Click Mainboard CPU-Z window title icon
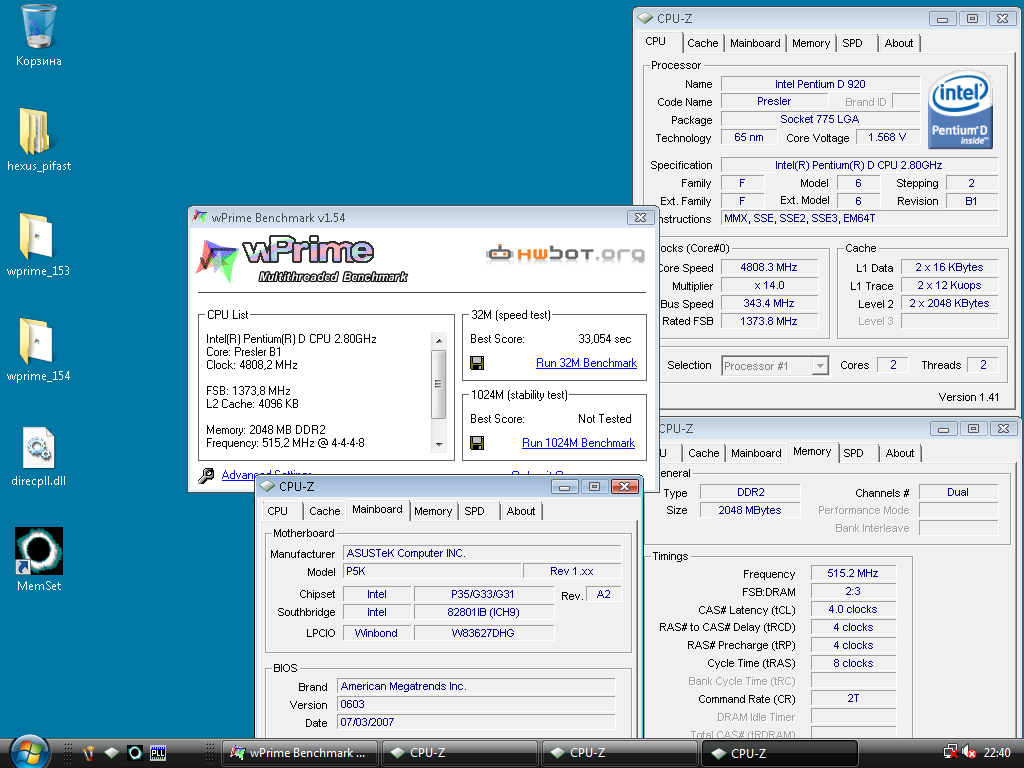Screen dimensions: 1024x768 267,487
